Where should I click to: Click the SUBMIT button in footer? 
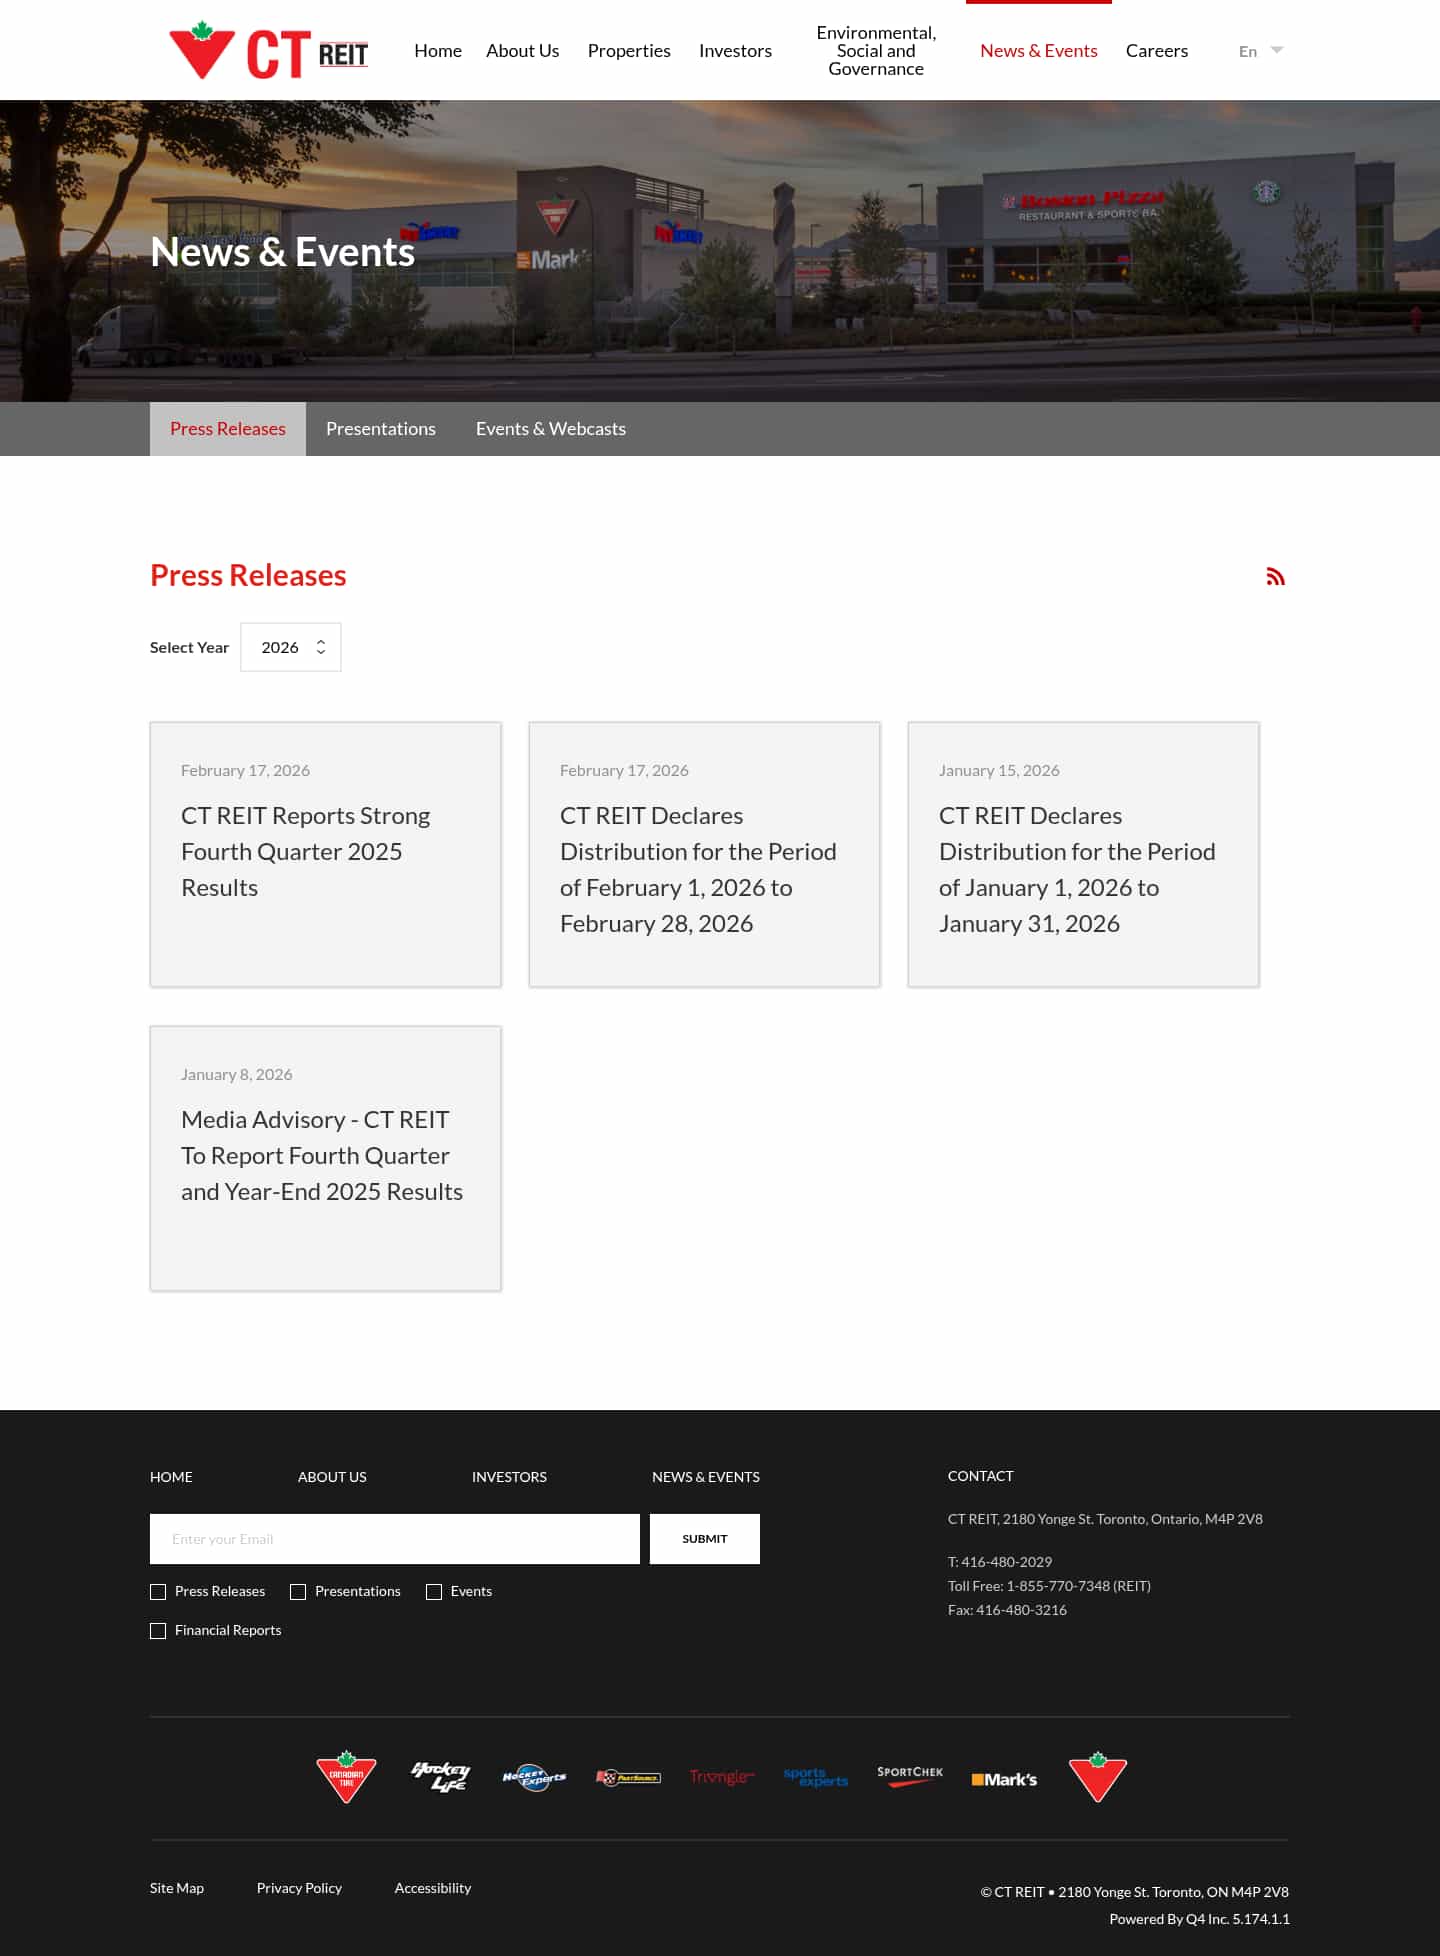[705, 1539]
